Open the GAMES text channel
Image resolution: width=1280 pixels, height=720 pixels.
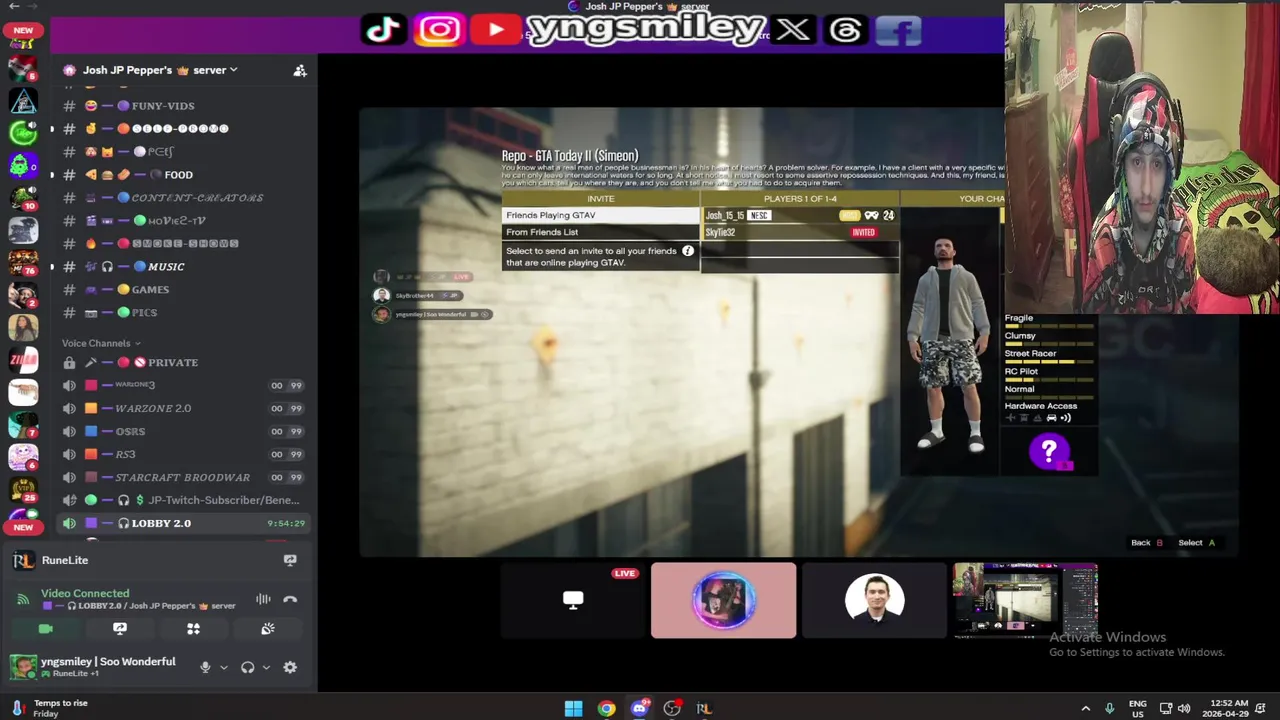click(150, 290)
